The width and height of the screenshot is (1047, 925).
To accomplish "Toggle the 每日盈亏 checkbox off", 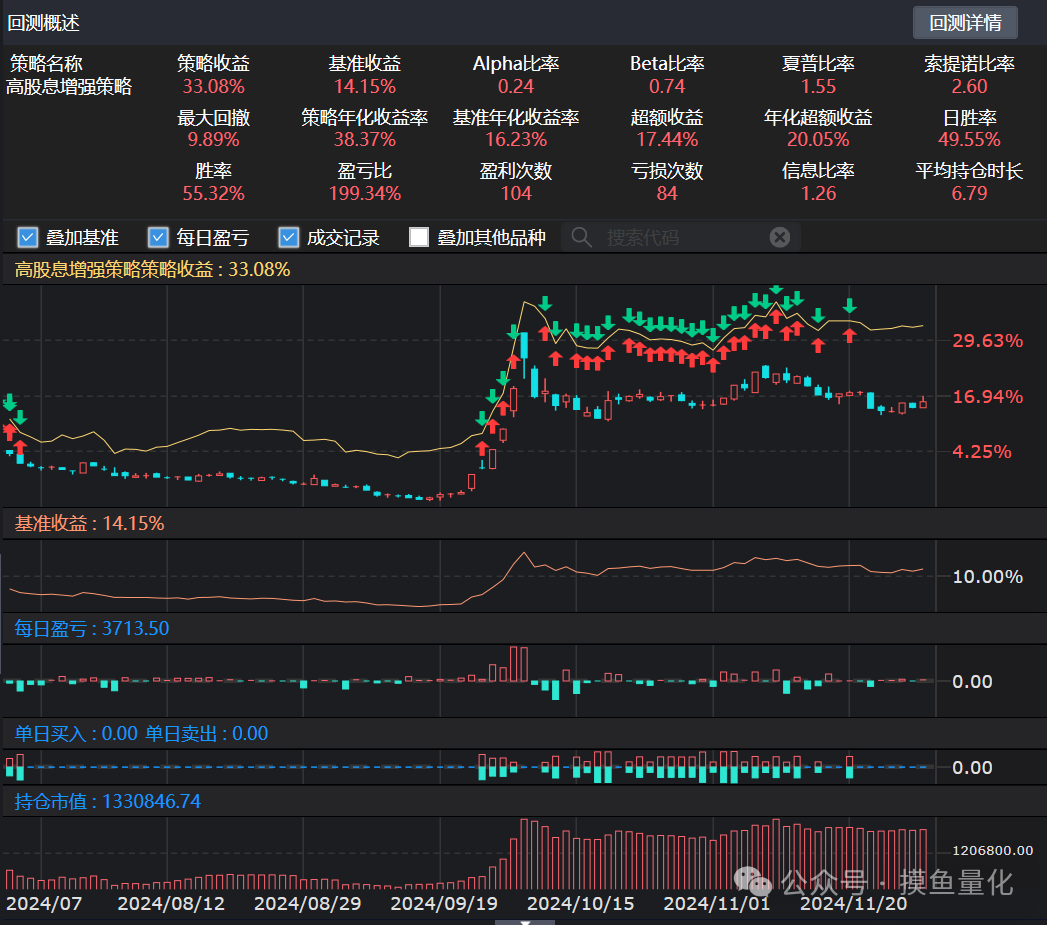I will [158, 237].
